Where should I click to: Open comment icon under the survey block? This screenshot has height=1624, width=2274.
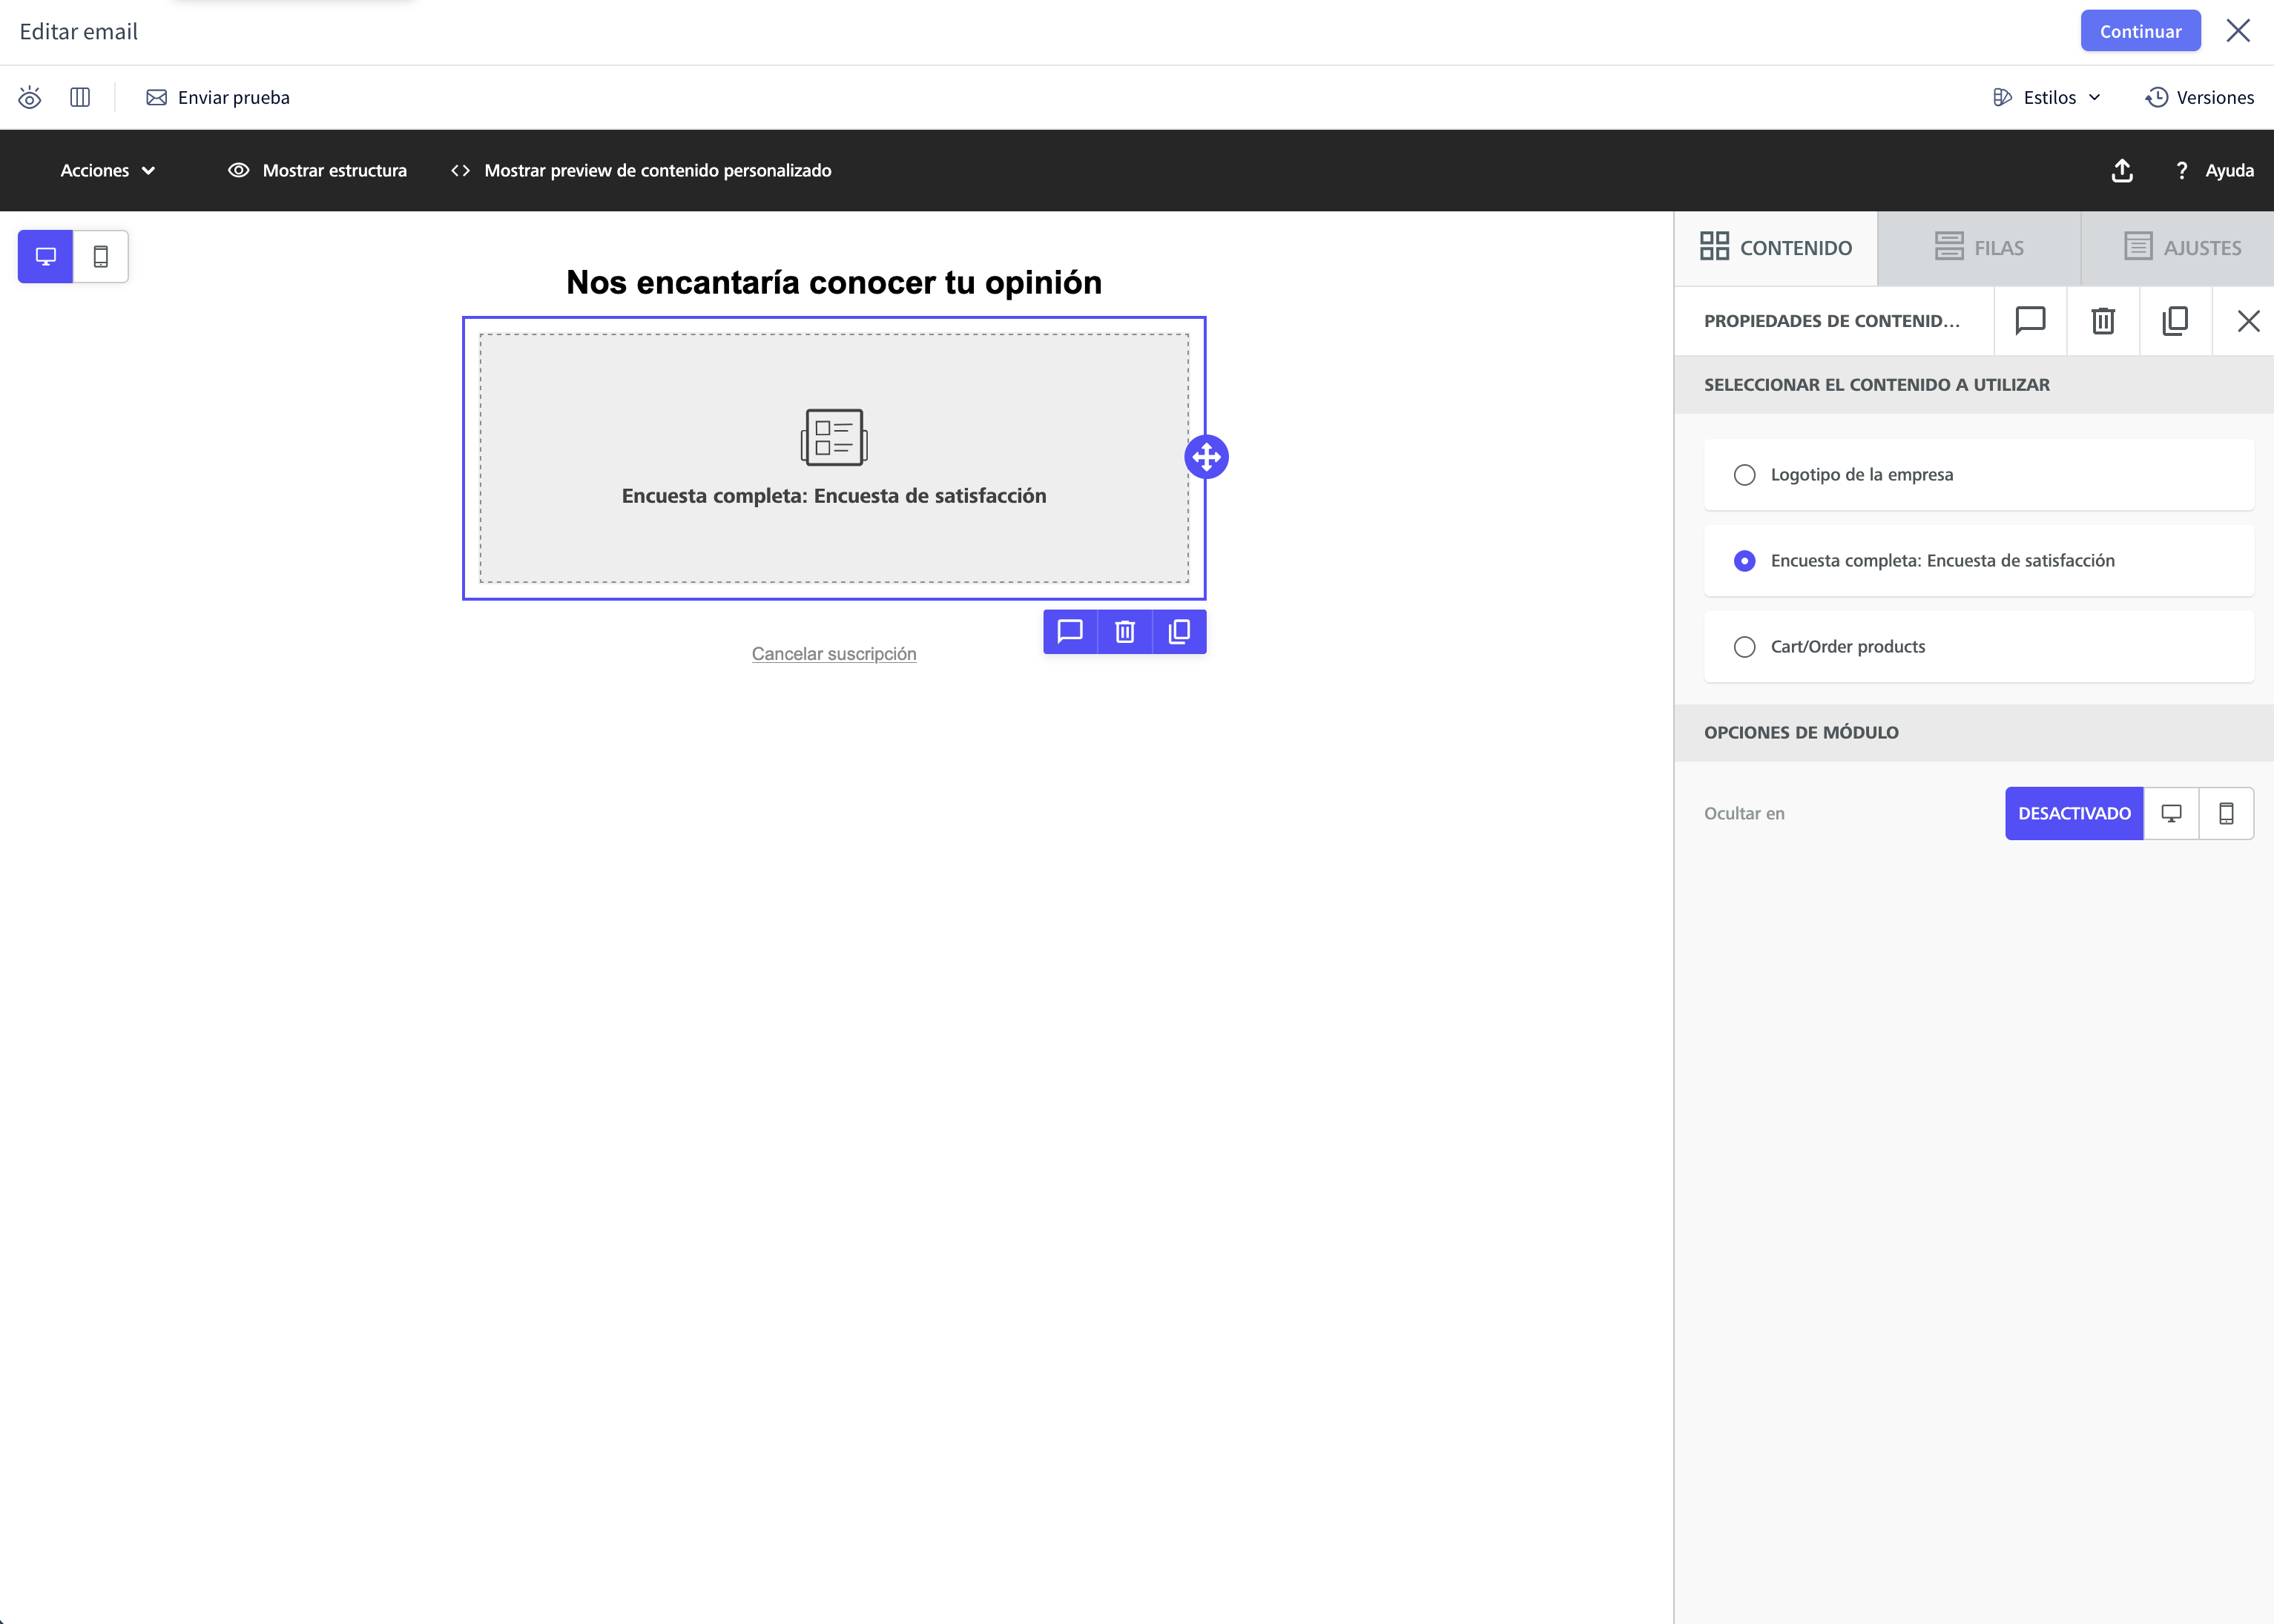click(1070, 632)
